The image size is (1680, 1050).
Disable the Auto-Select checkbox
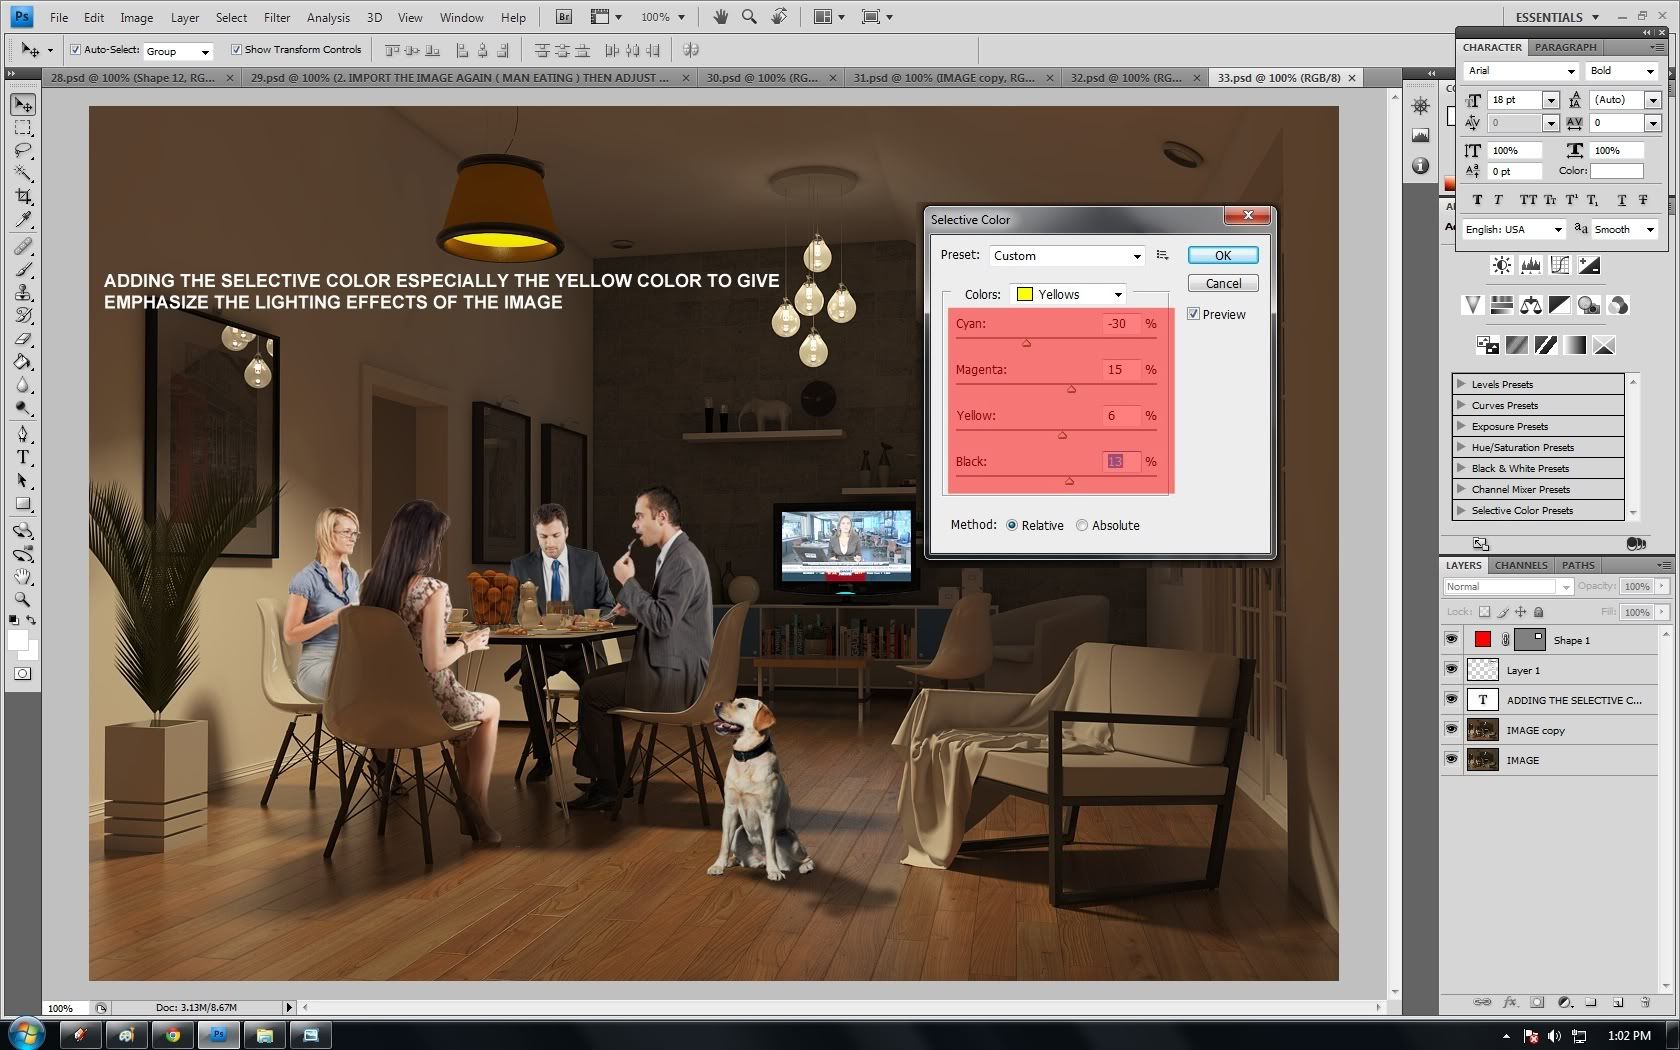[x=75, y=50]
